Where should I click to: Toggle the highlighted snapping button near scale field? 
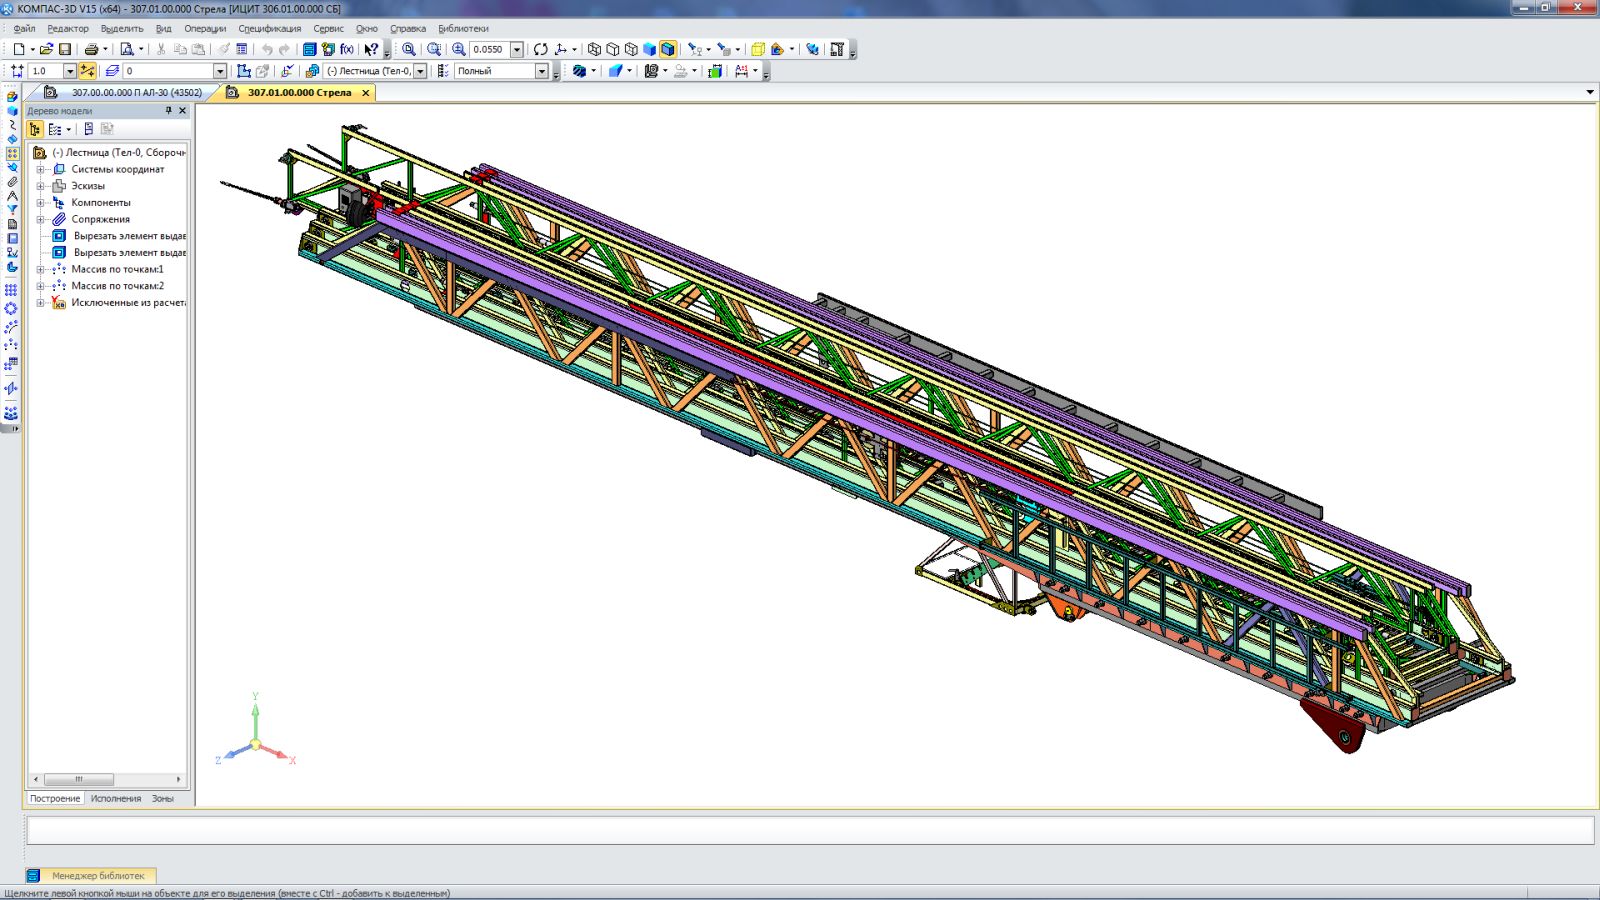coord(88,71)
